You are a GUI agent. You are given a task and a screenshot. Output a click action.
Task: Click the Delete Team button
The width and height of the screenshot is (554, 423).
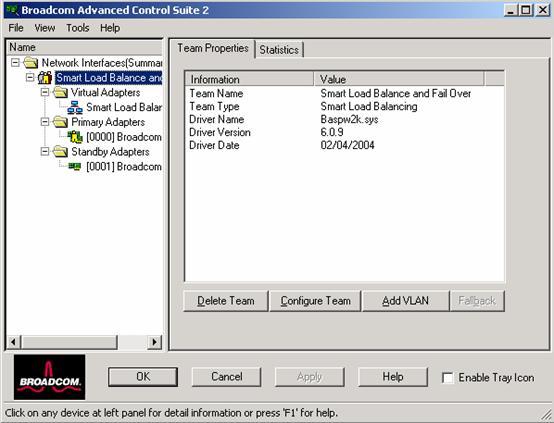[226, 301]
